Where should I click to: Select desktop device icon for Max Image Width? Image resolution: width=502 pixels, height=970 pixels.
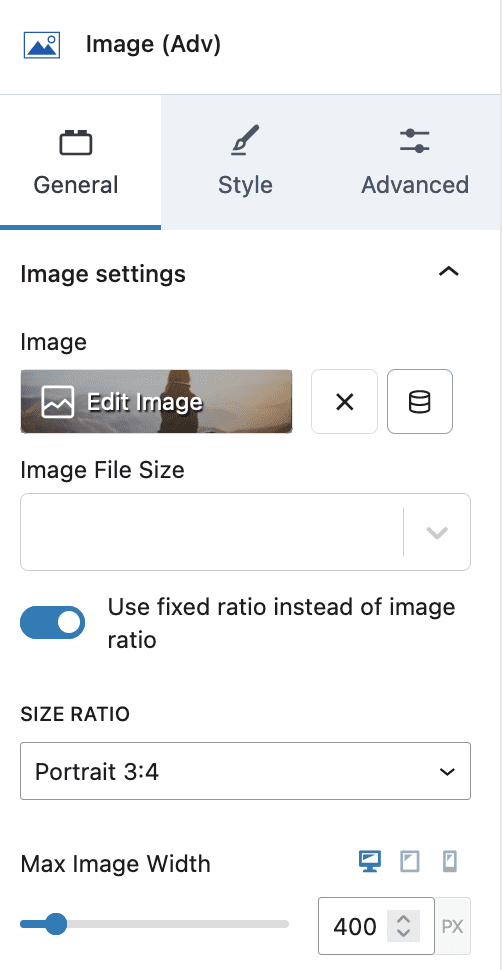click(370, 861)
